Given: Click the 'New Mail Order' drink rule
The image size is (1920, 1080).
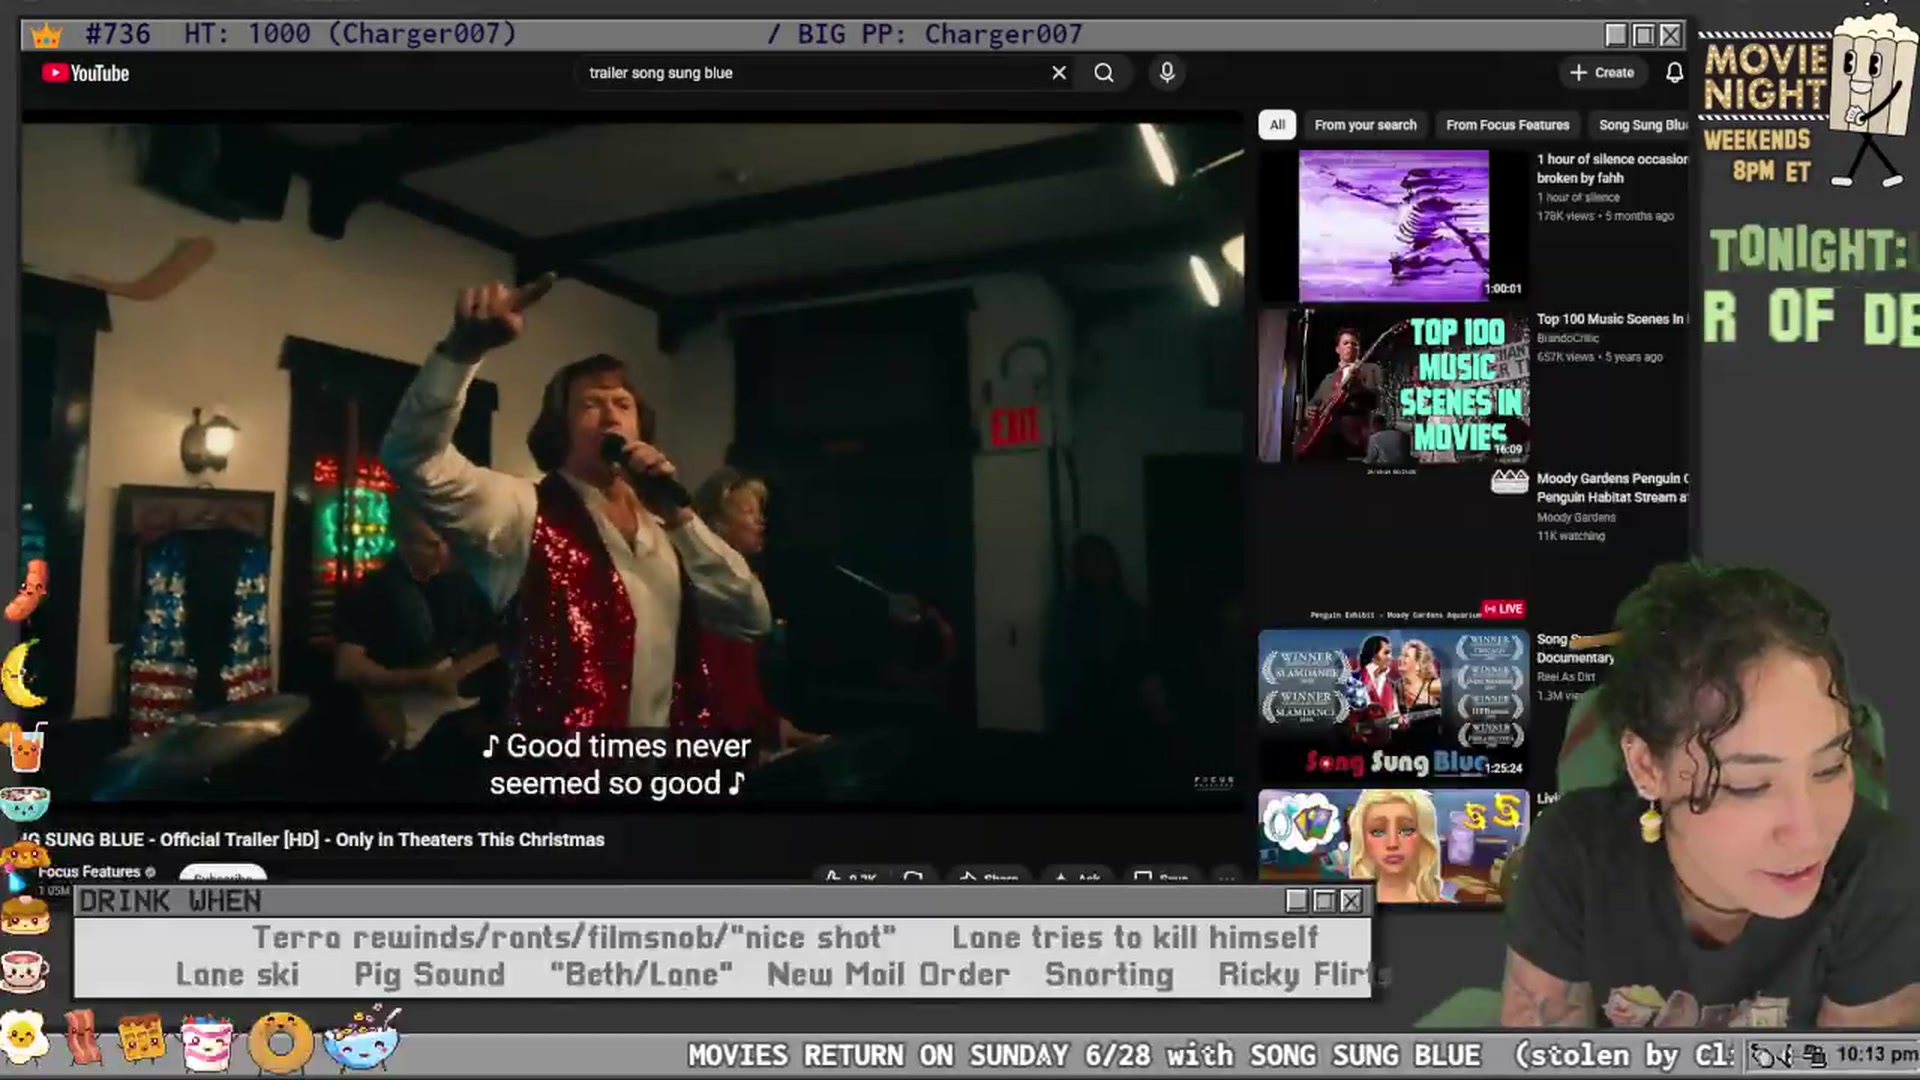Looking at the screenshot, I should click(x=888, y=975).
